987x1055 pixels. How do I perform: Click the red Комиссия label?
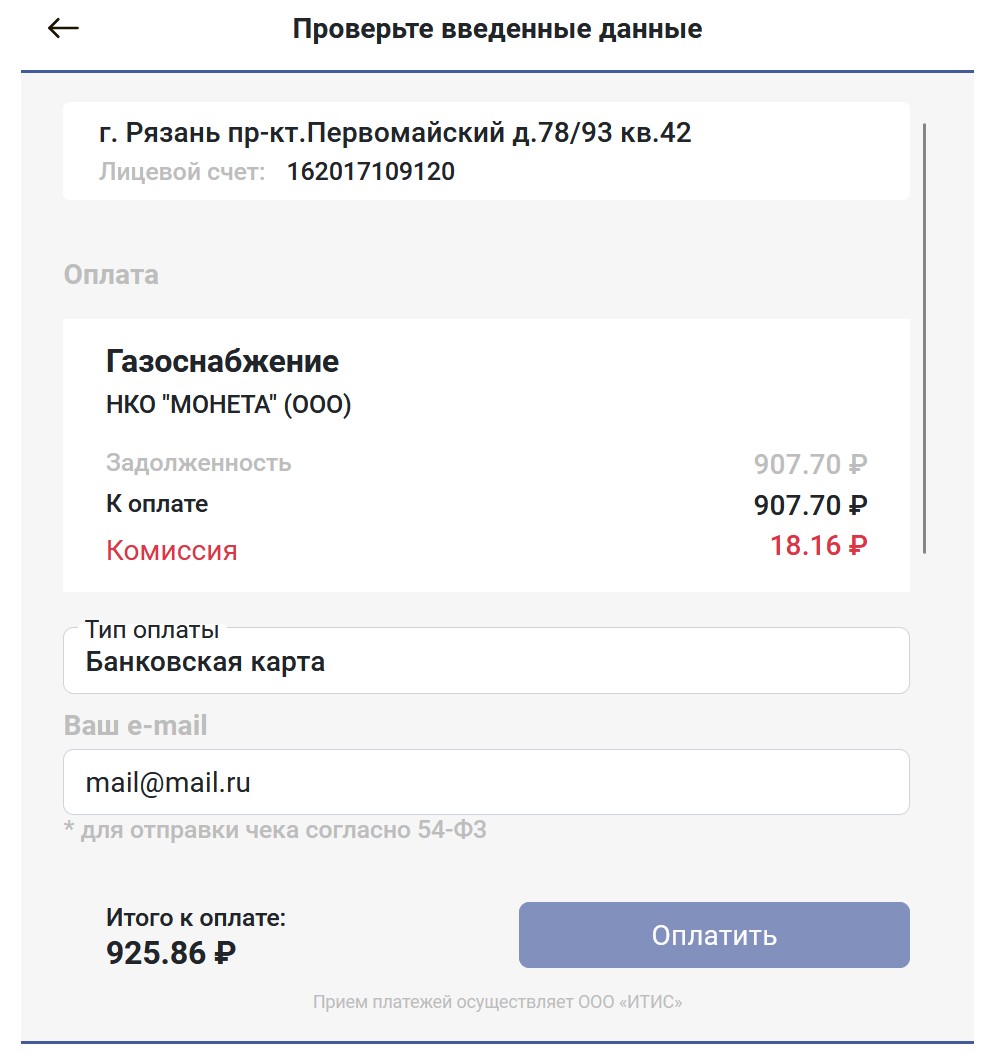(172, 550)
